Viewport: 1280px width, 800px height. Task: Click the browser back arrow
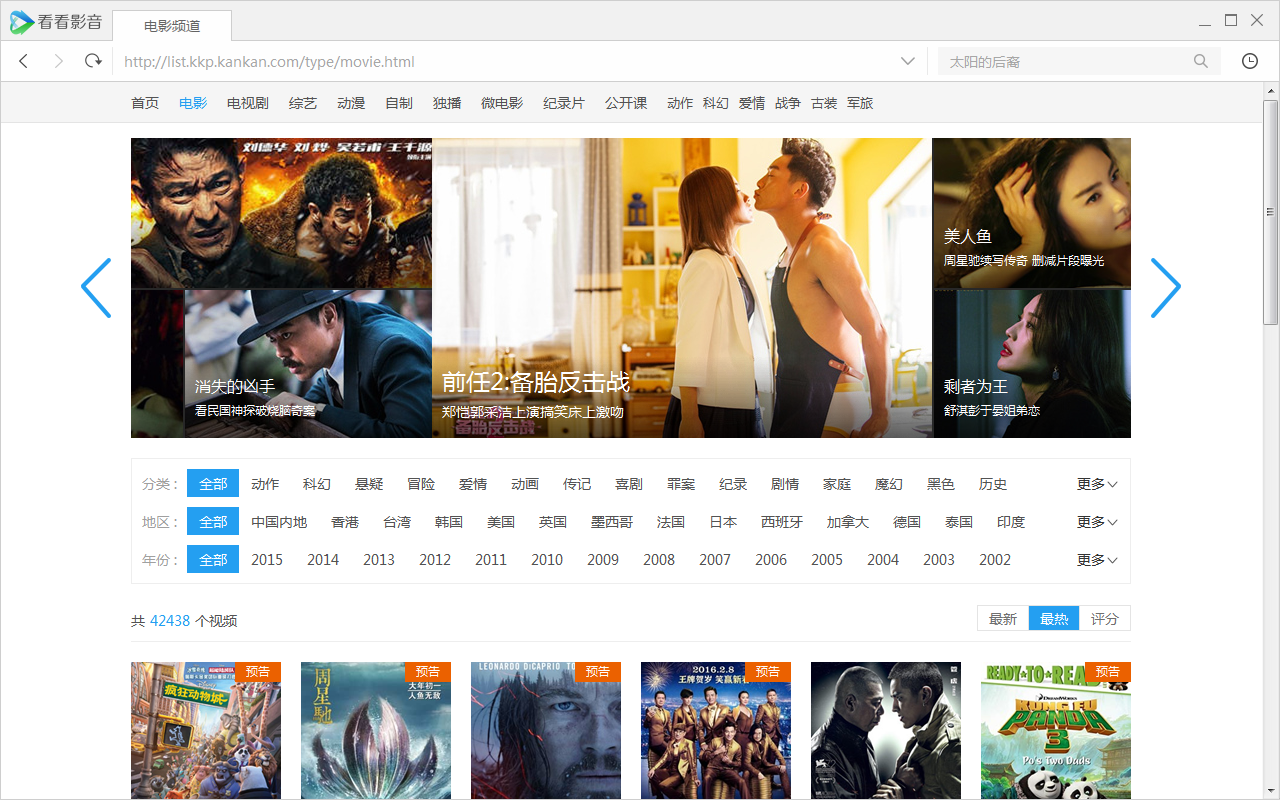coord(24,61)
